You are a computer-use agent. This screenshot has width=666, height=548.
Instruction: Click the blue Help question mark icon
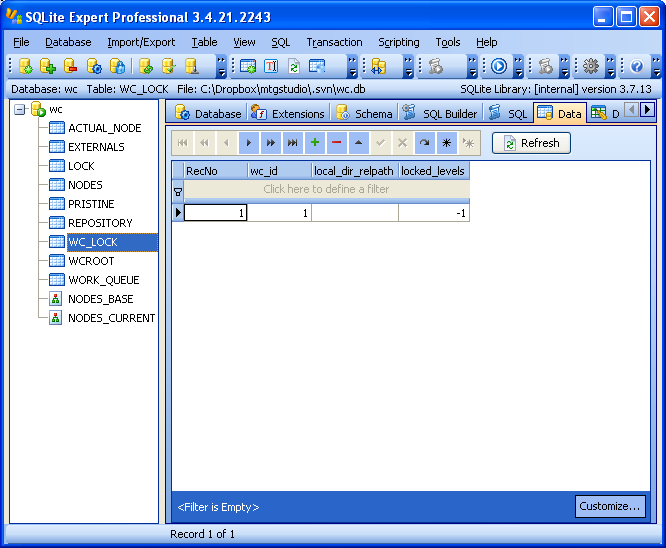(637, 66)
